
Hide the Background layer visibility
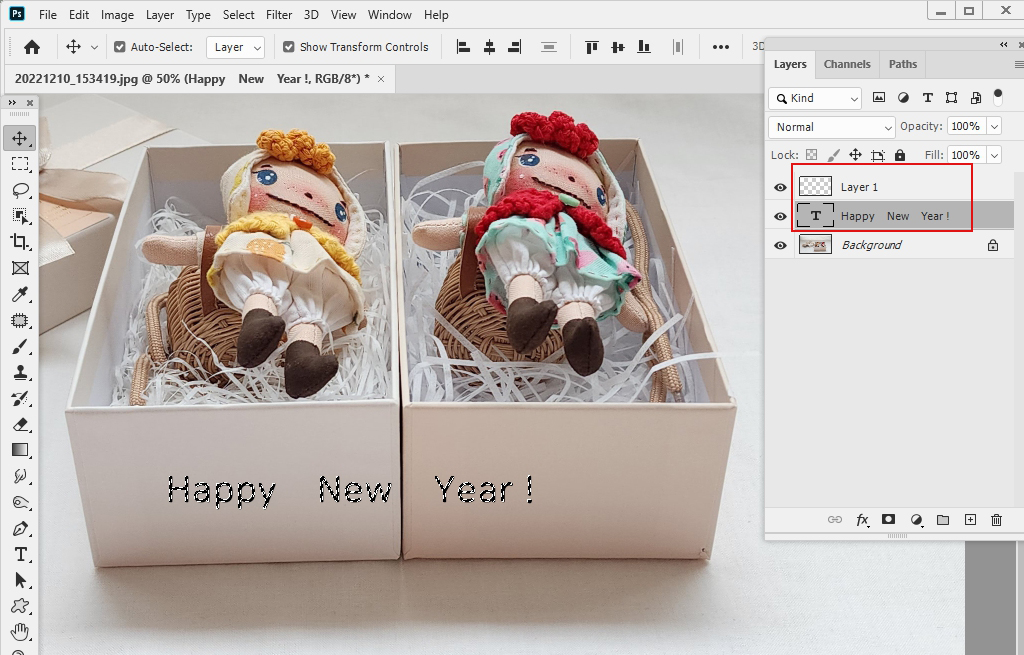(x=780, y=246)
